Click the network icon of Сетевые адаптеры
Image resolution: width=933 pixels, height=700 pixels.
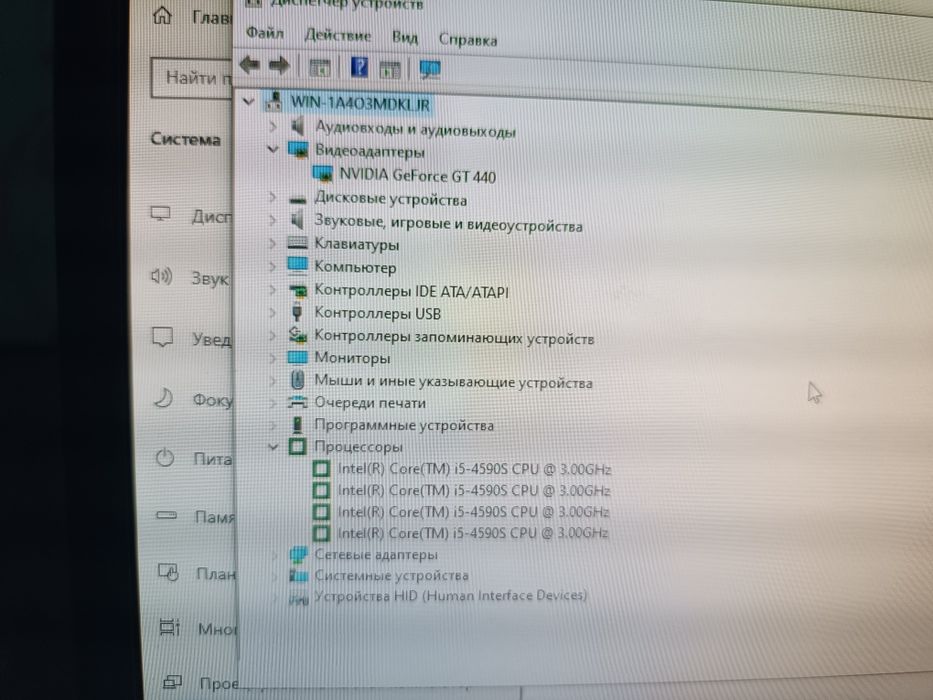pyautogui.click(x=298, y=554)
